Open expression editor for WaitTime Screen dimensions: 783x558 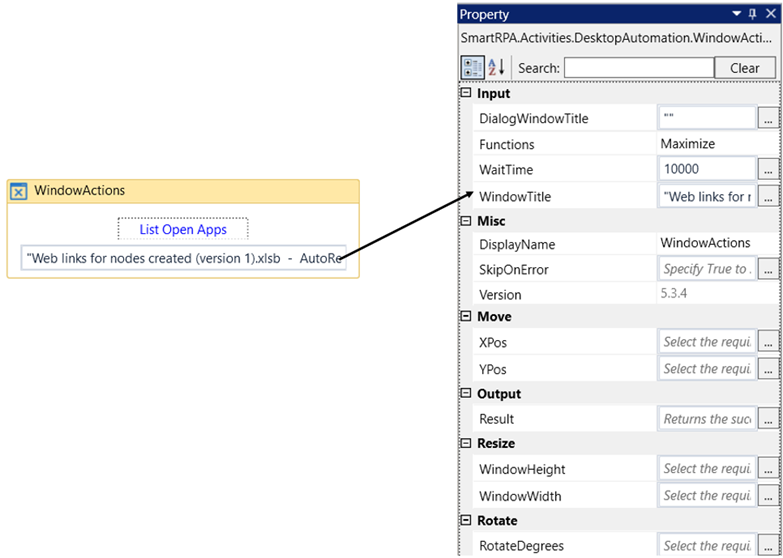(768, 169)
